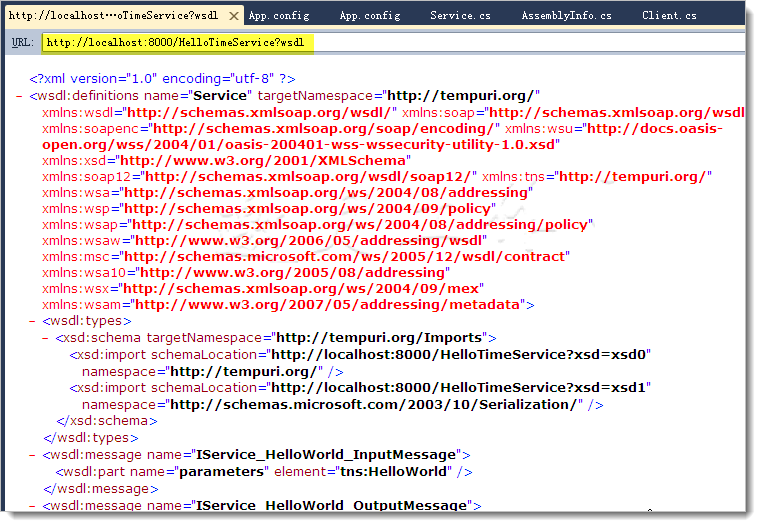
Task: Click the xmlns:wsam addressing/metadata URL
Action: [x=327, y=305]
